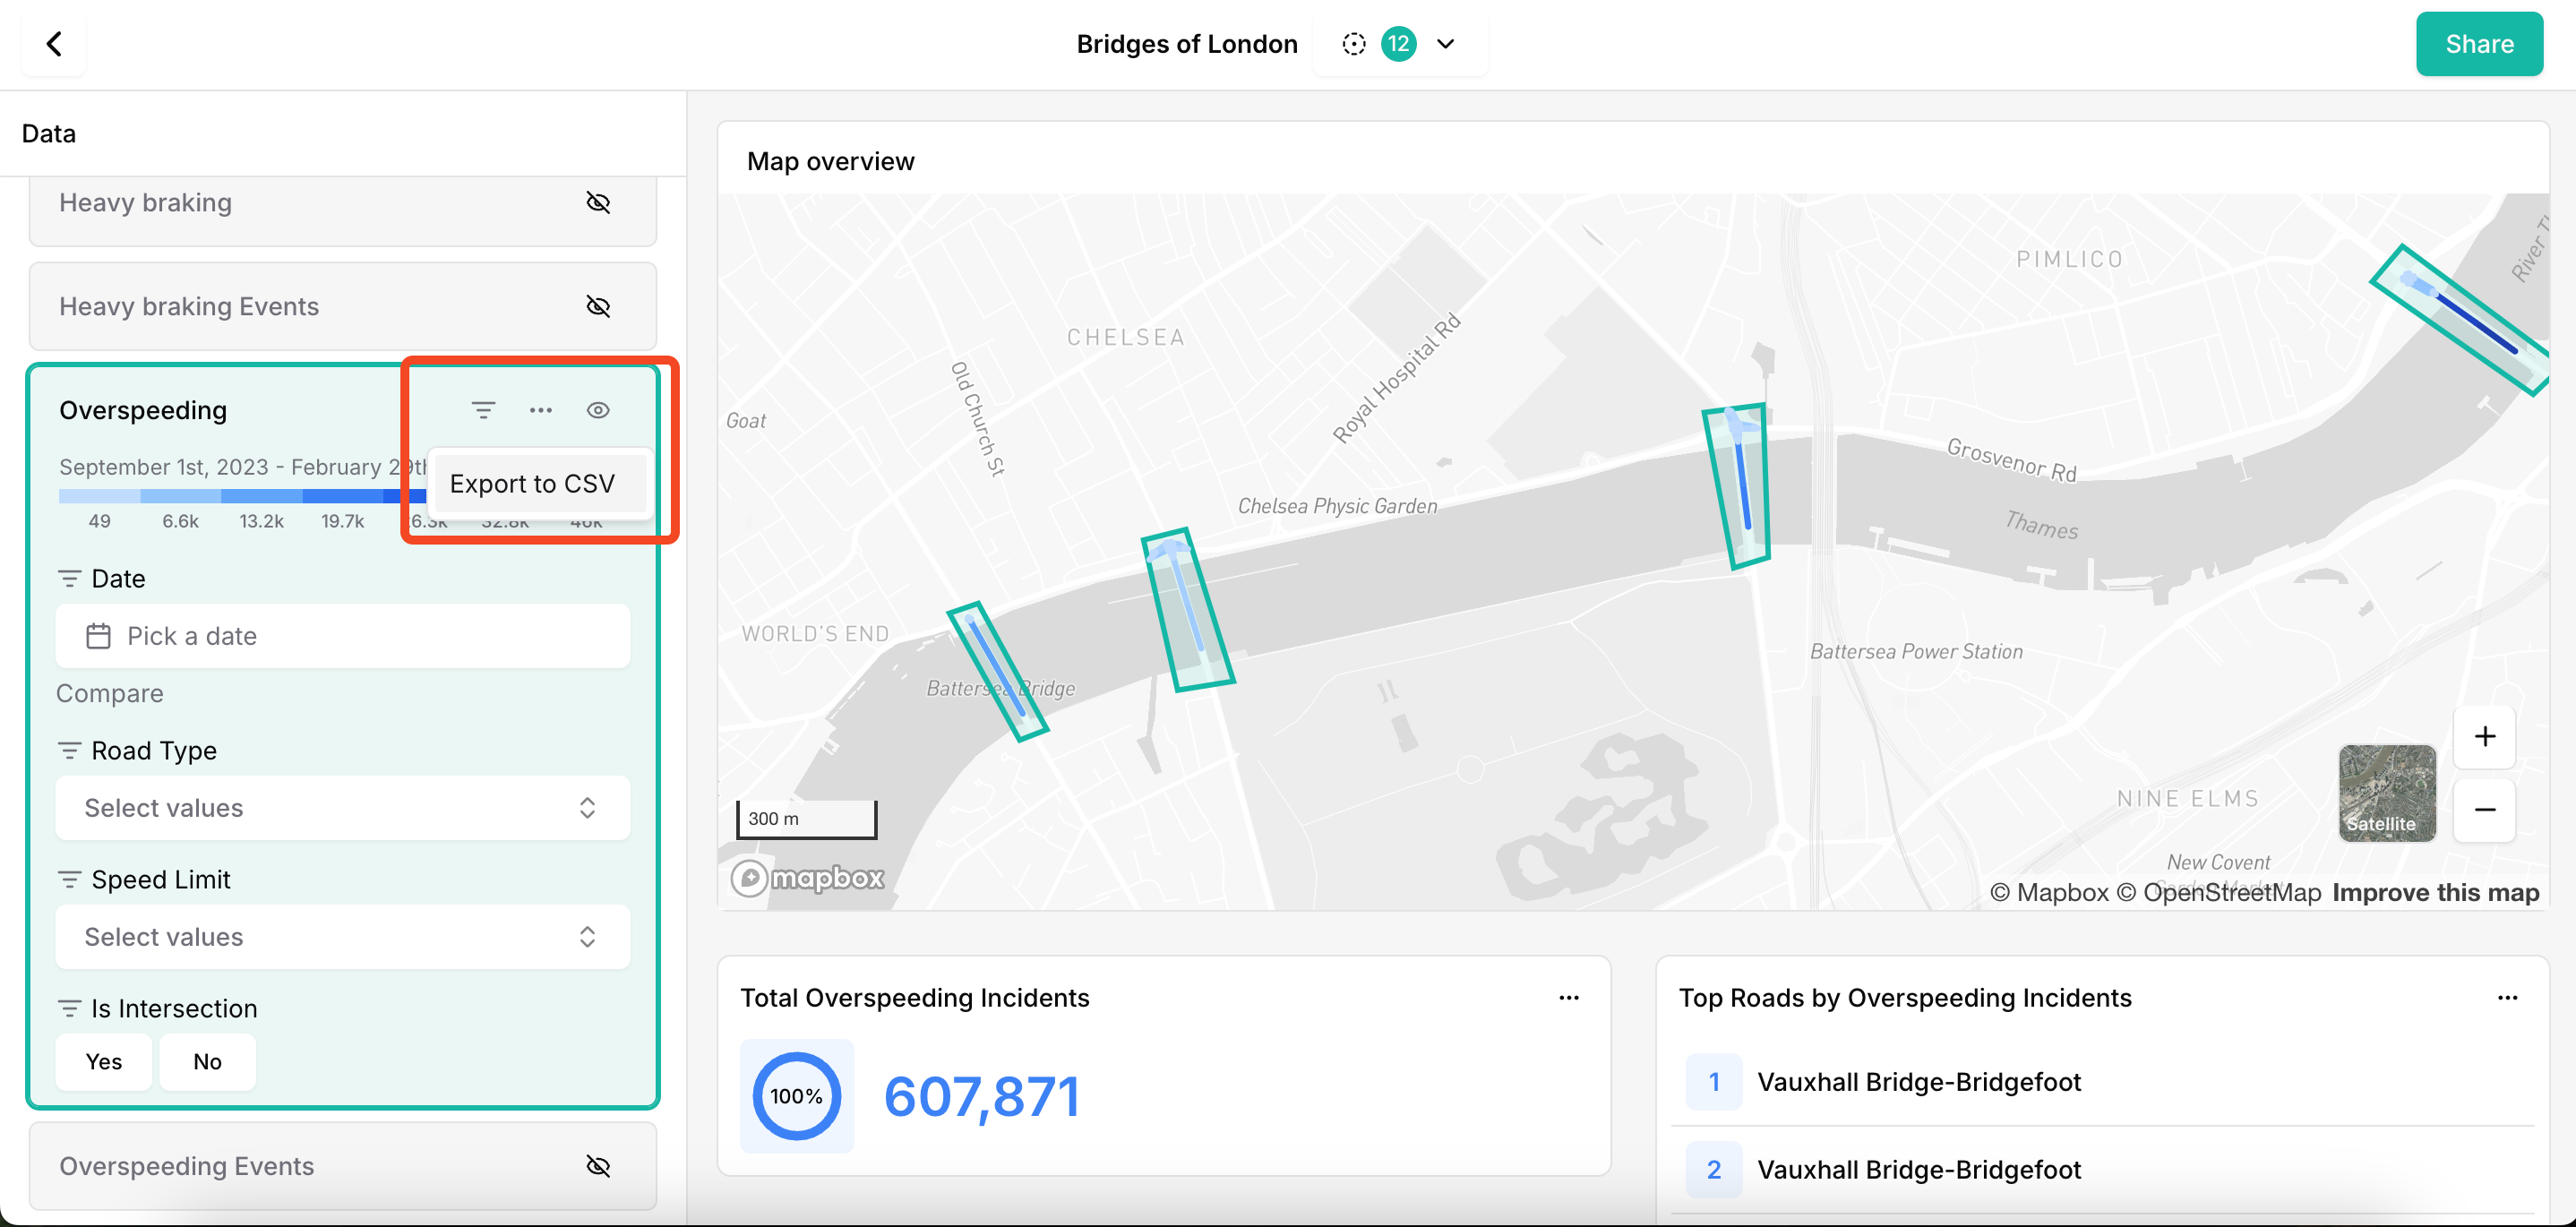Open the Road Type select values dropdown

click(343, 808)
